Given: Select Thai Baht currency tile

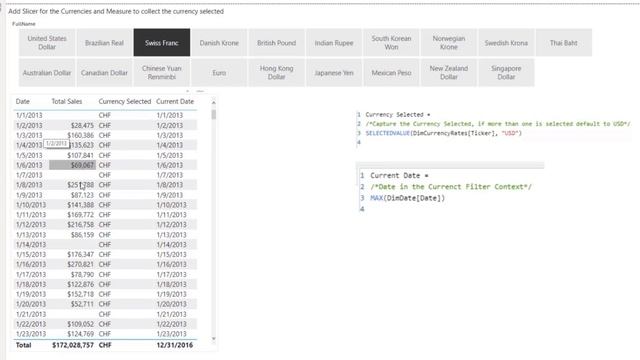Looking at the screenshot, I should click(x=563, y=42).
